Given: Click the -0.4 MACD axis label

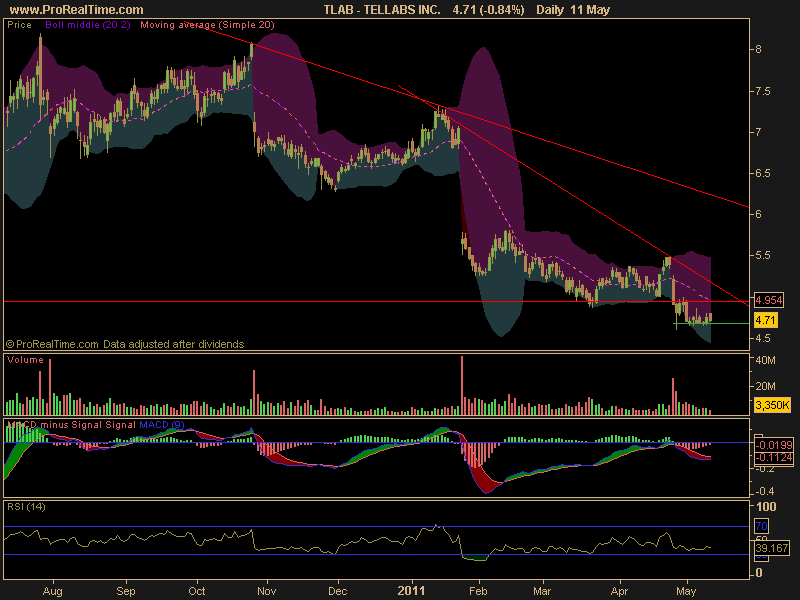Looking at the screenshot, I should point(765,491).
